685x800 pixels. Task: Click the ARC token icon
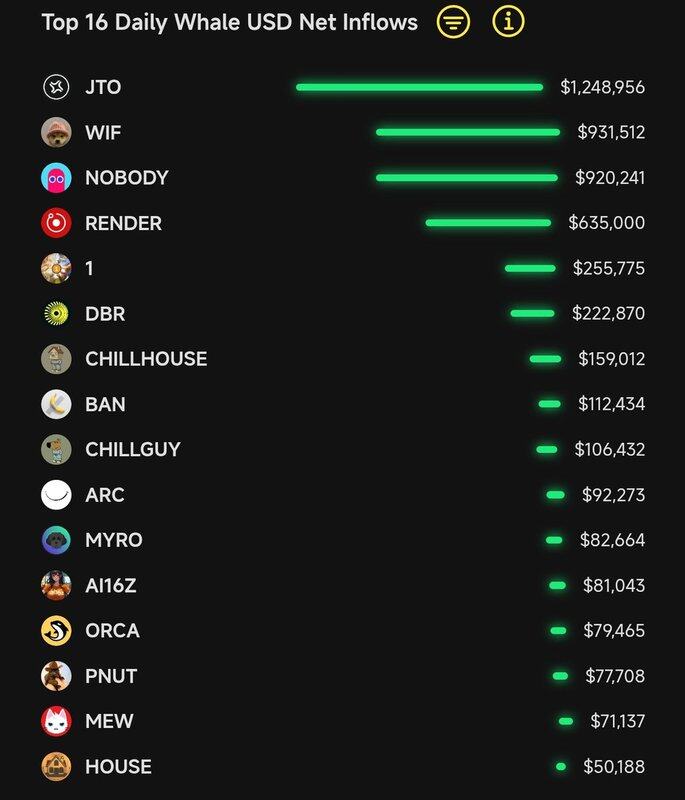tap(56, 495)
